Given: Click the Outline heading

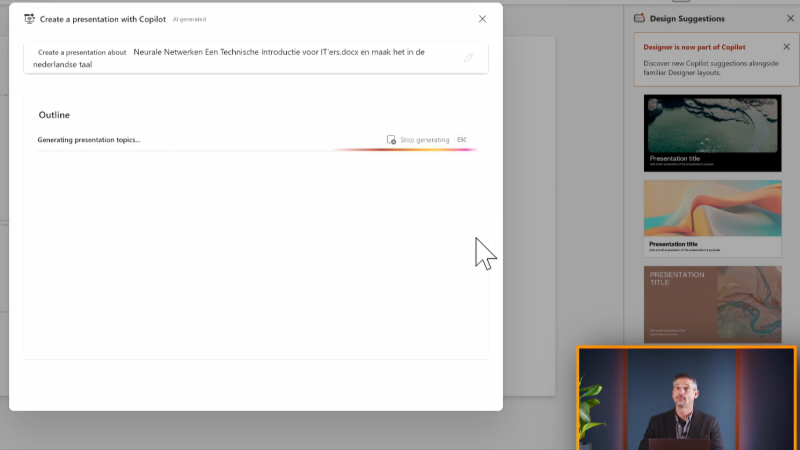Looking at the screenshot, I should click(x=54, y=115).
